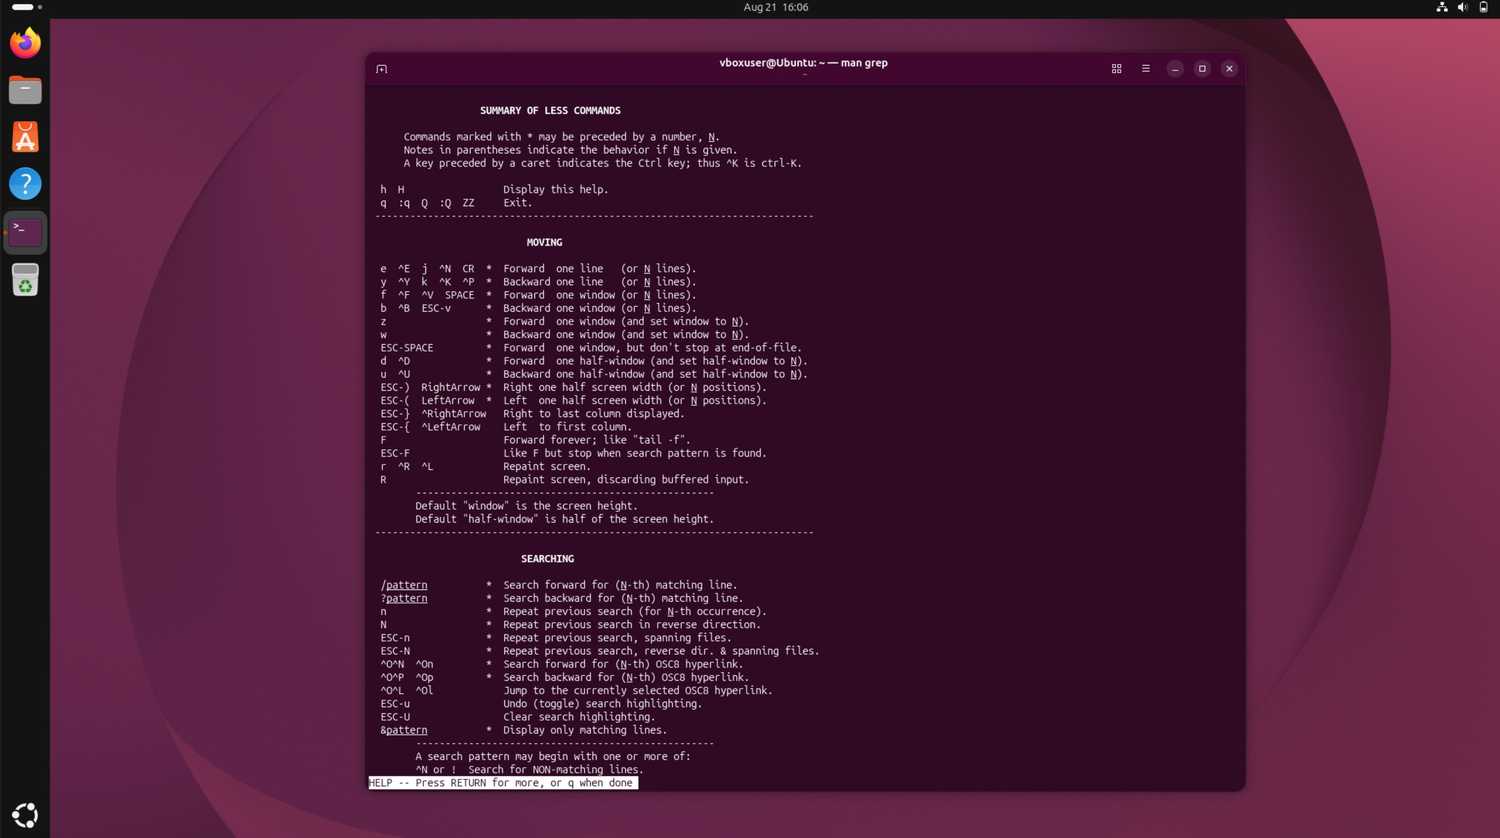Click the underlined '&pattern' command

[404, 730]
